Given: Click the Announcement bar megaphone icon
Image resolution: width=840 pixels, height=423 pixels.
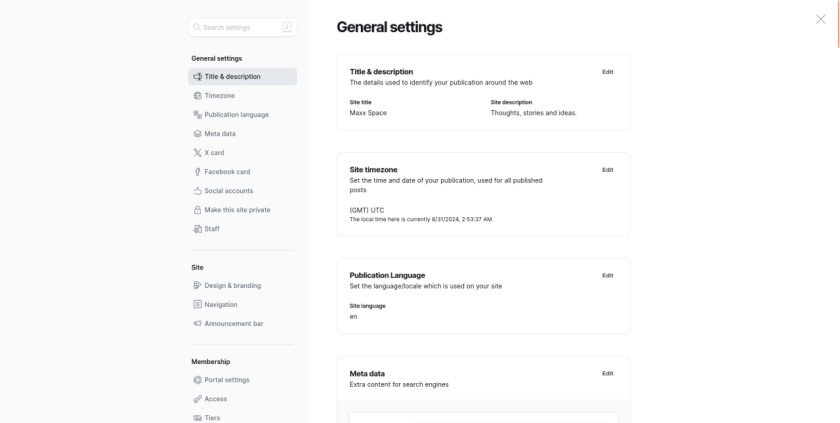Looking at the screenshot, I should tap(197, 323).
